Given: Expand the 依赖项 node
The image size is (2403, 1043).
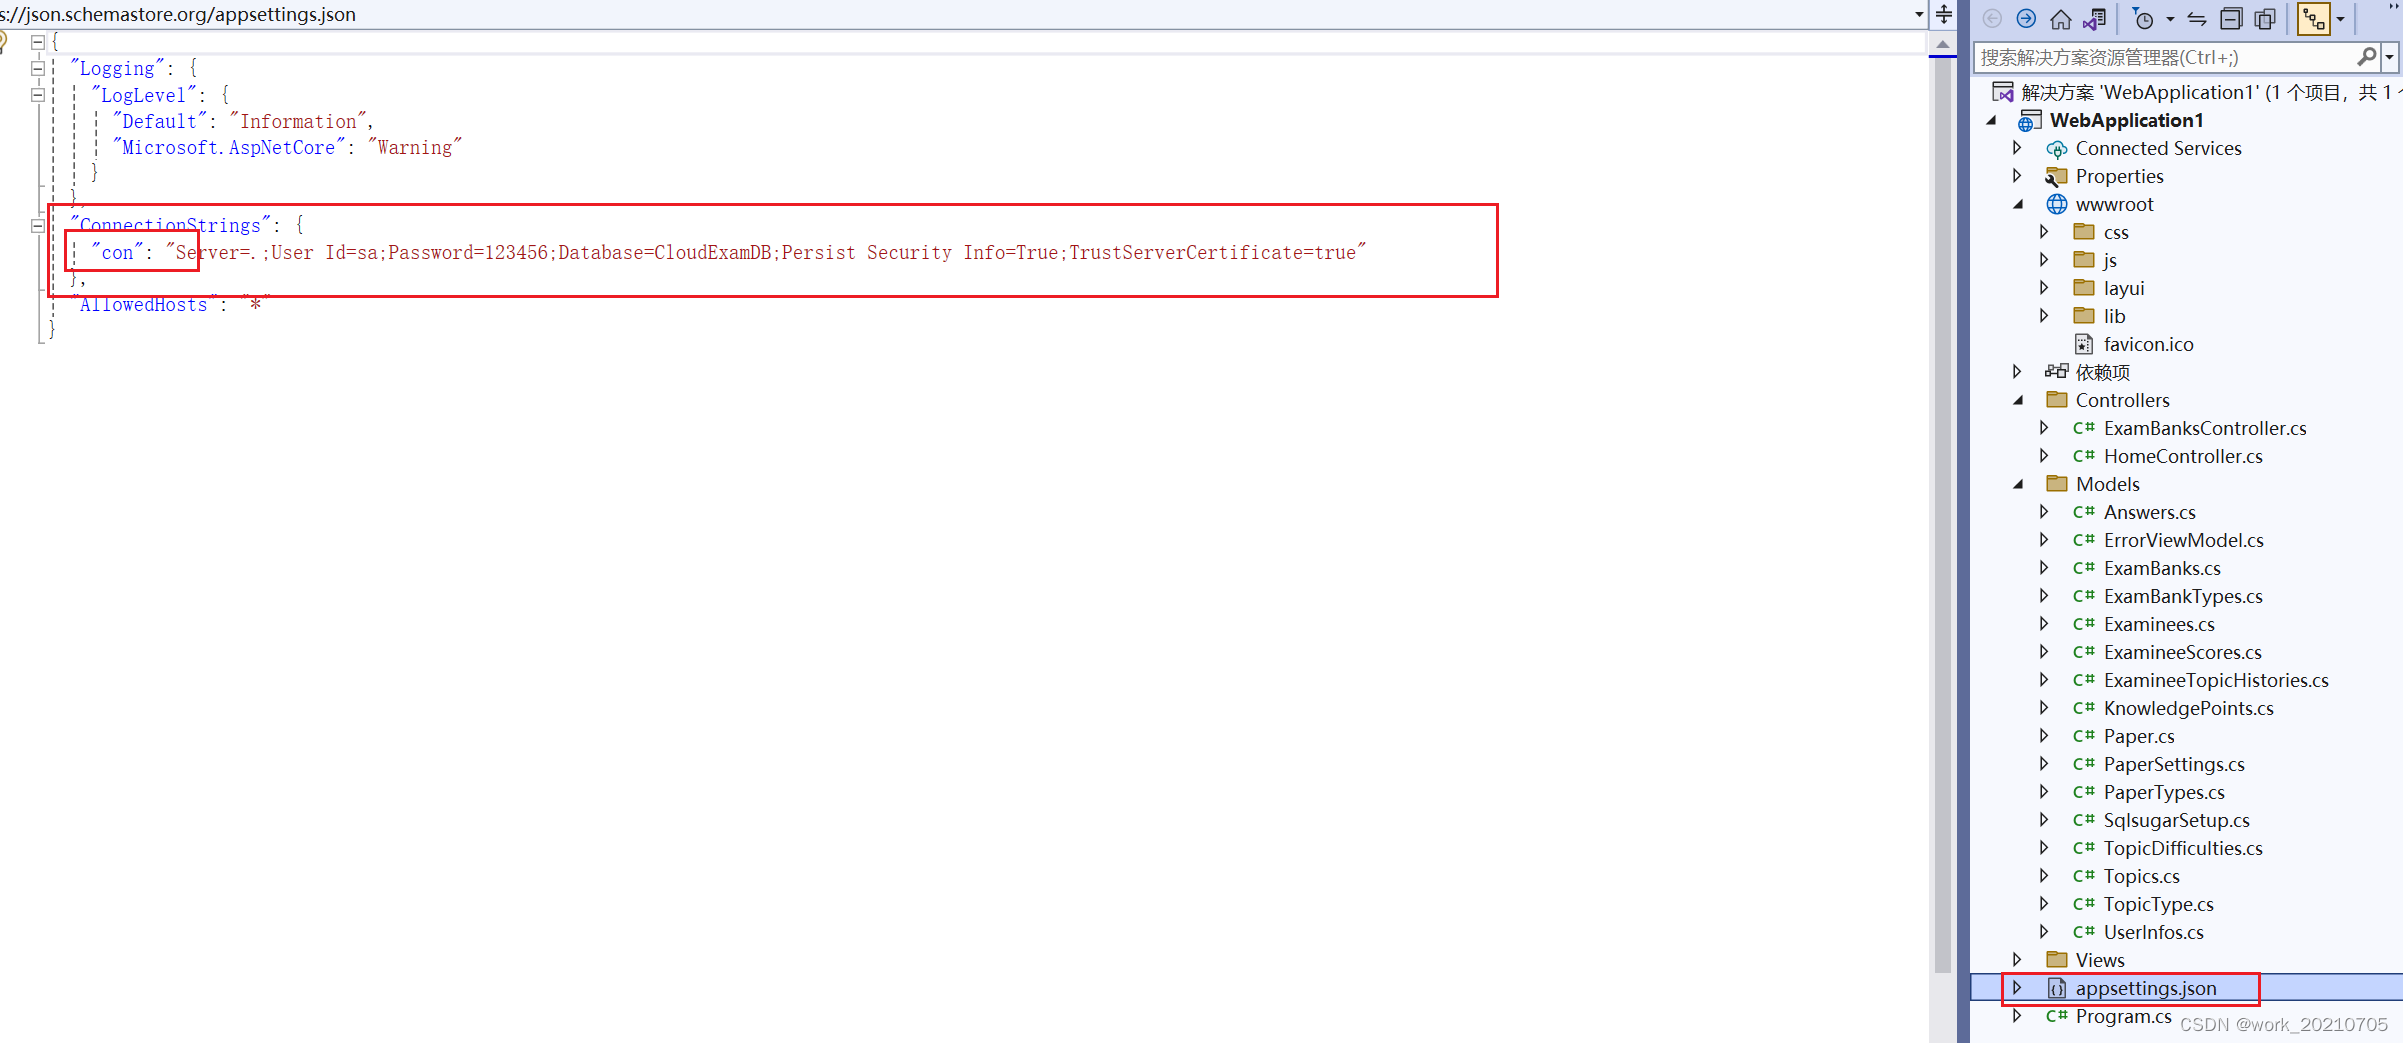Looking at the screenshot, I should [2017, 371].
